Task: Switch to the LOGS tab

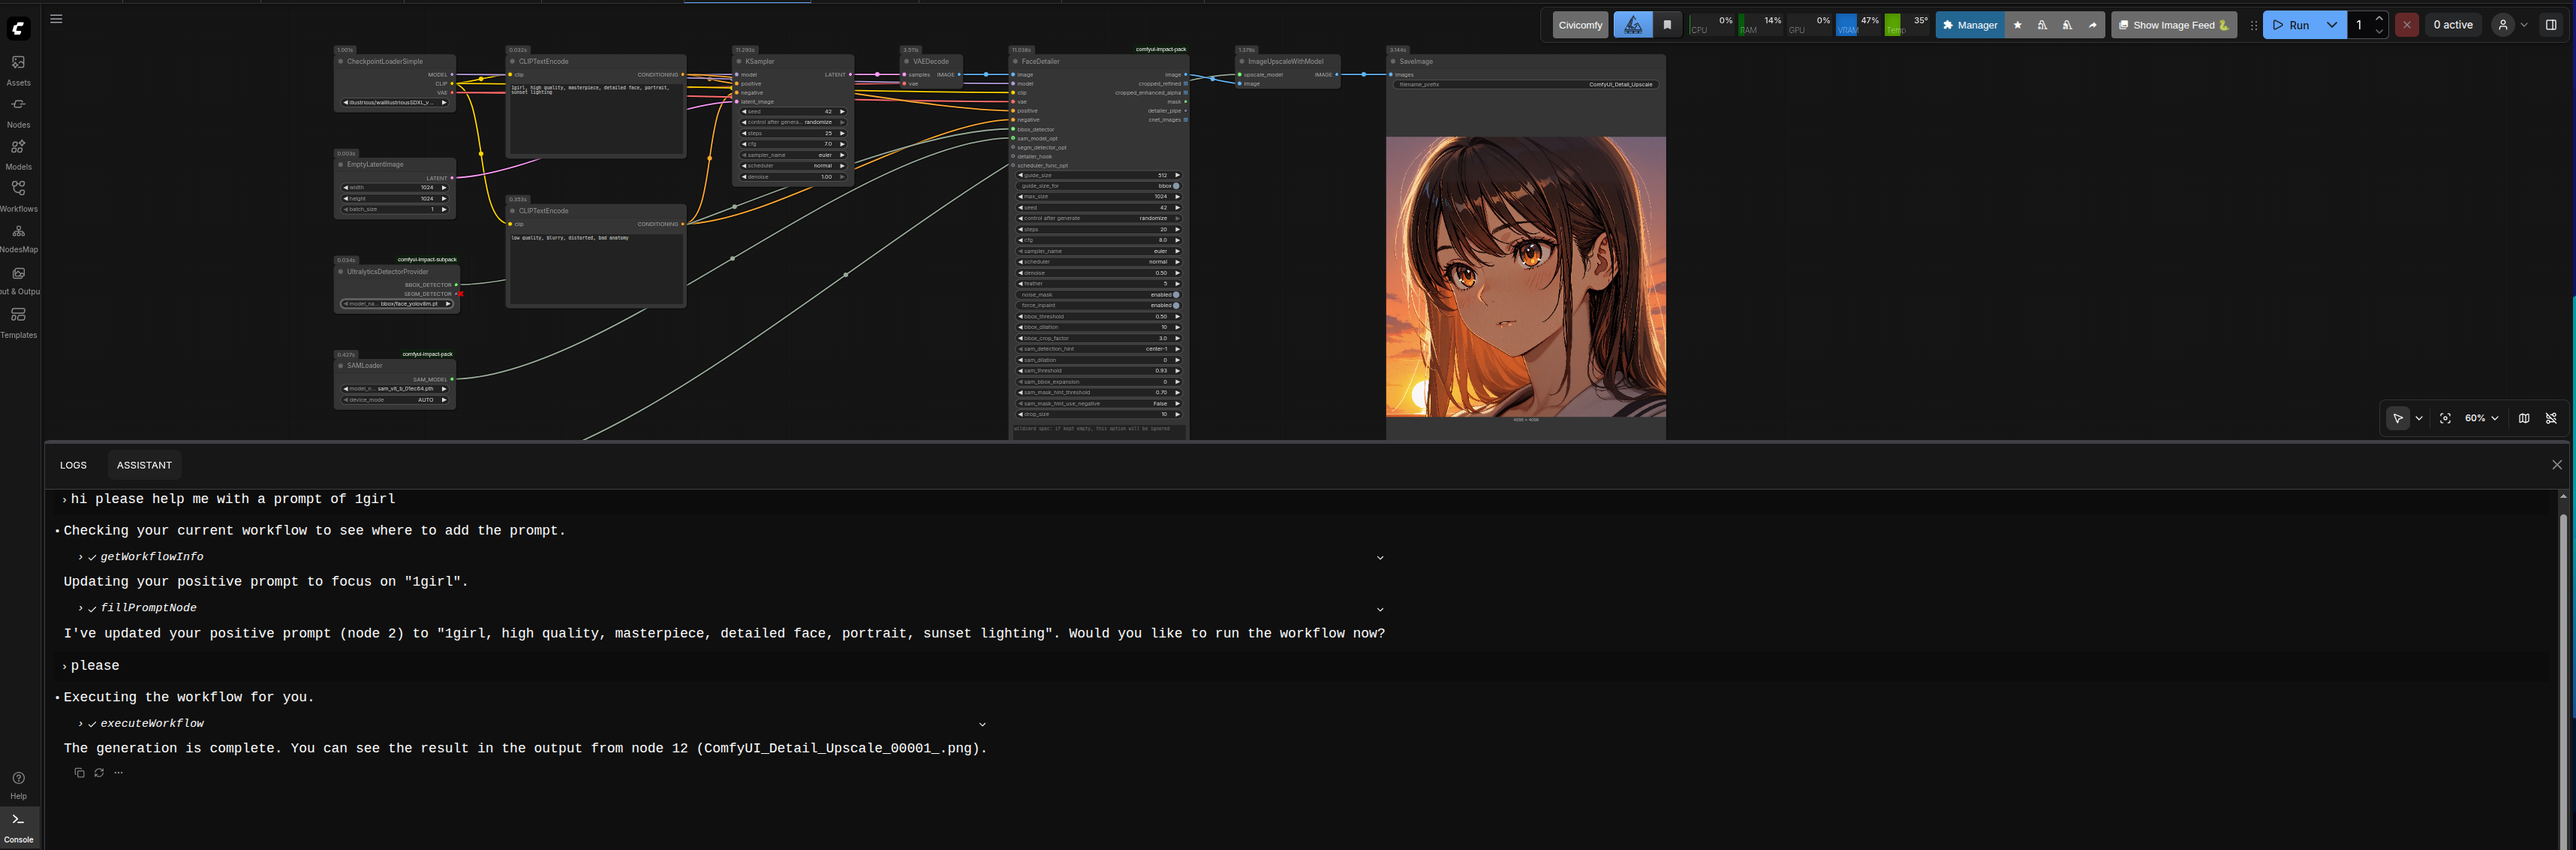Action: [73, 465]
